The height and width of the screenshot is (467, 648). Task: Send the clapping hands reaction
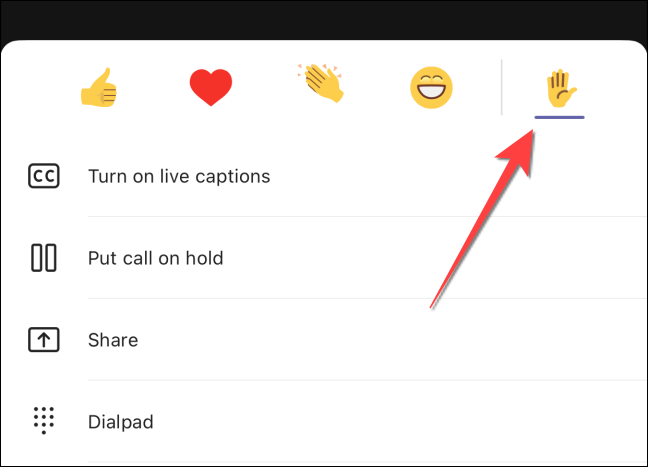[x=322, y=83]
